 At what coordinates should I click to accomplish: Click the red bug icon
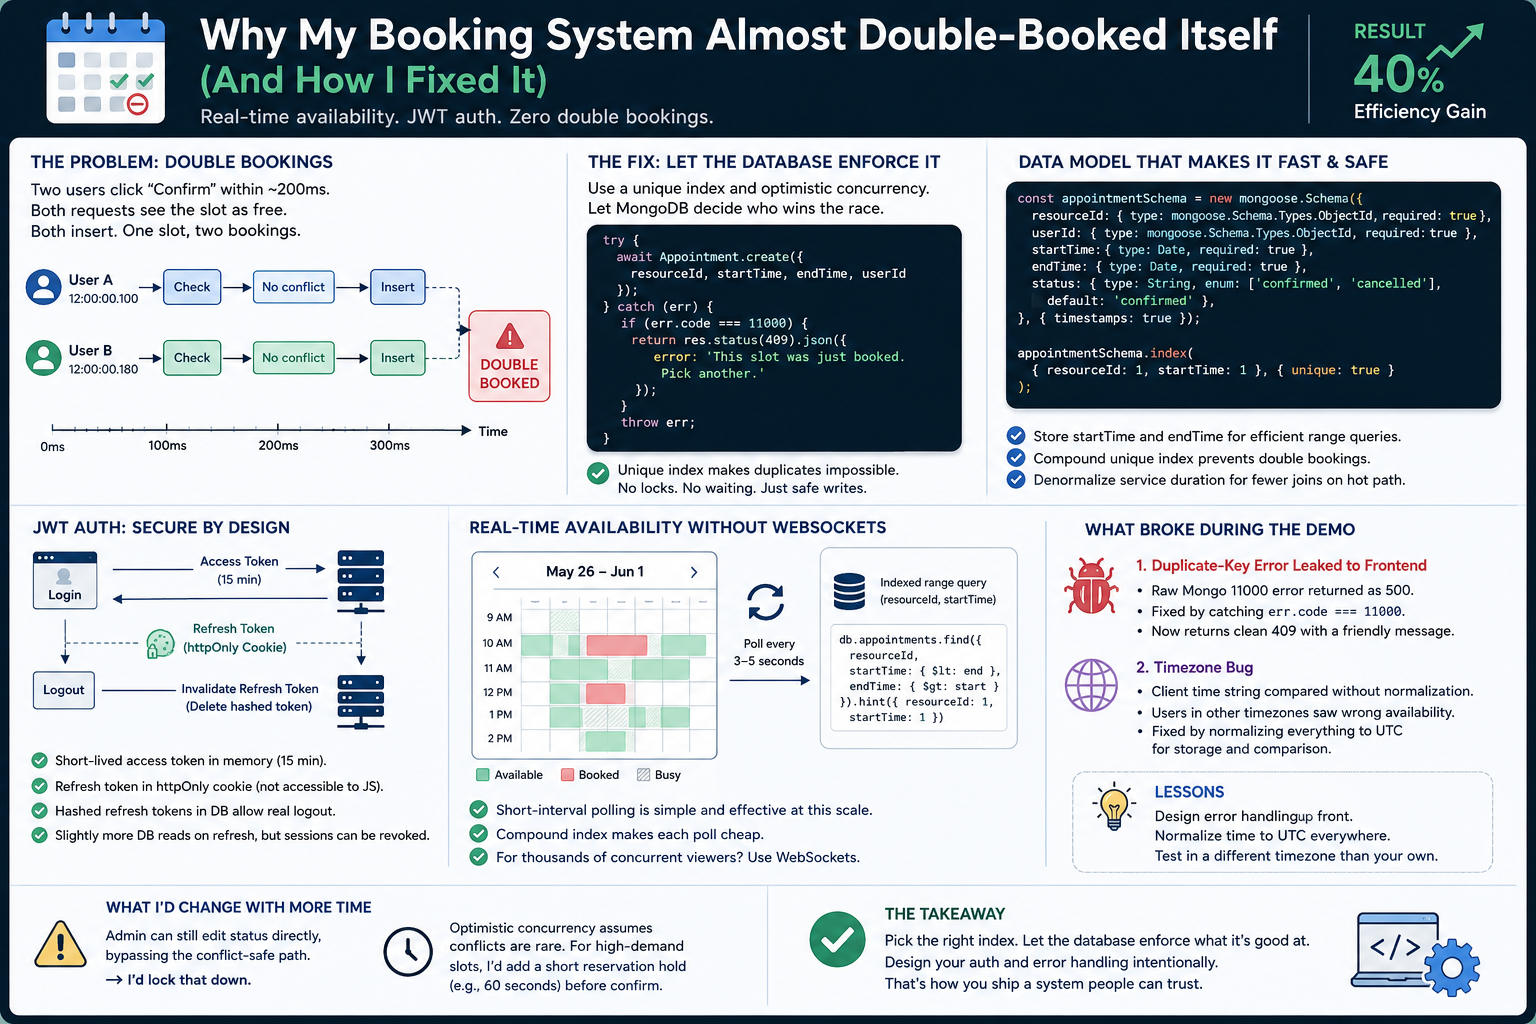[x=1091, y=586]
